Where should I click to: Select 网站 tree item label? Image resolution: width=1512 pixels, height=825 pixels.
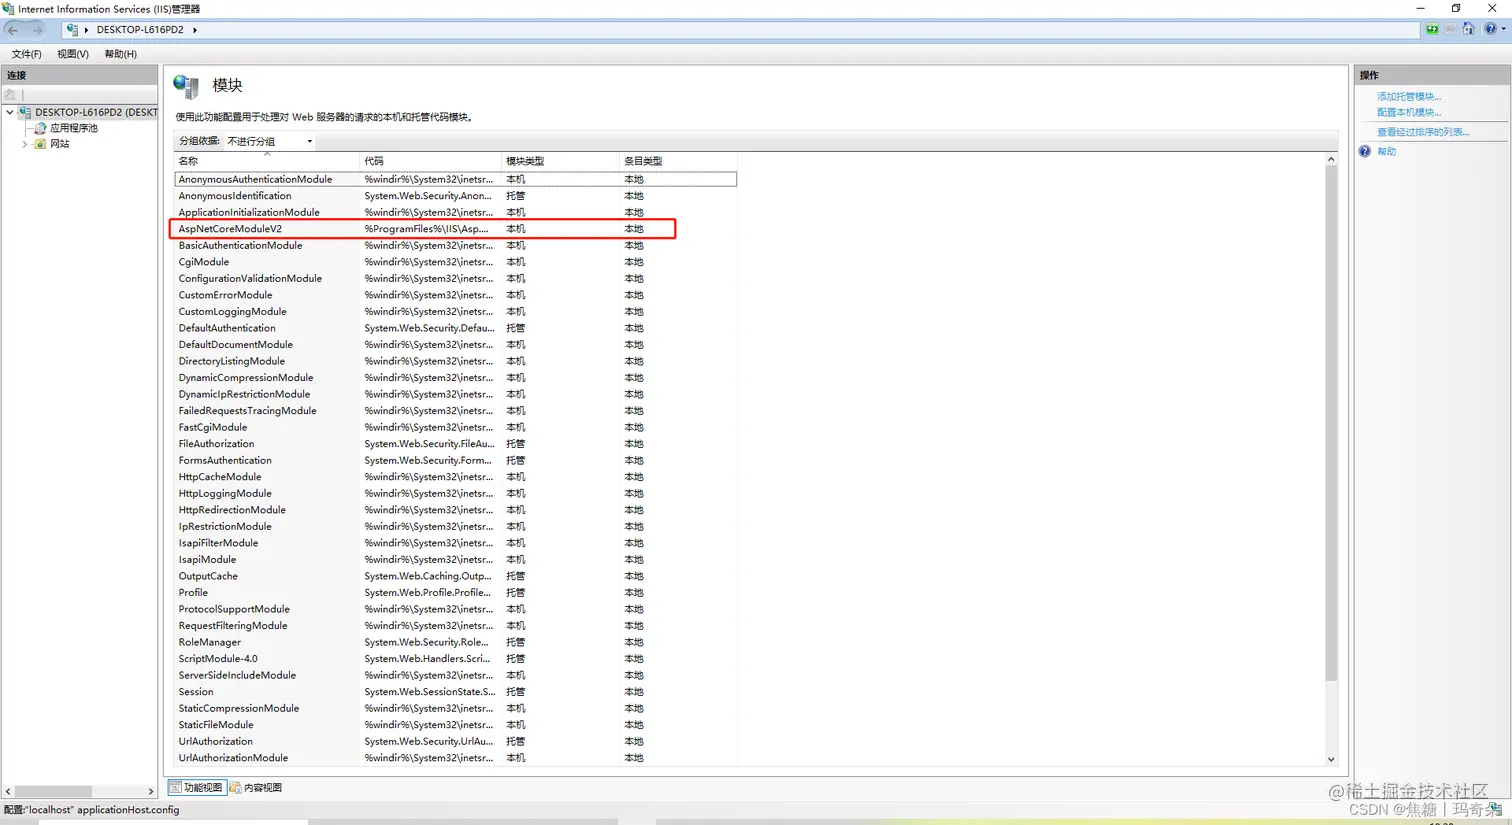point(60,144)
